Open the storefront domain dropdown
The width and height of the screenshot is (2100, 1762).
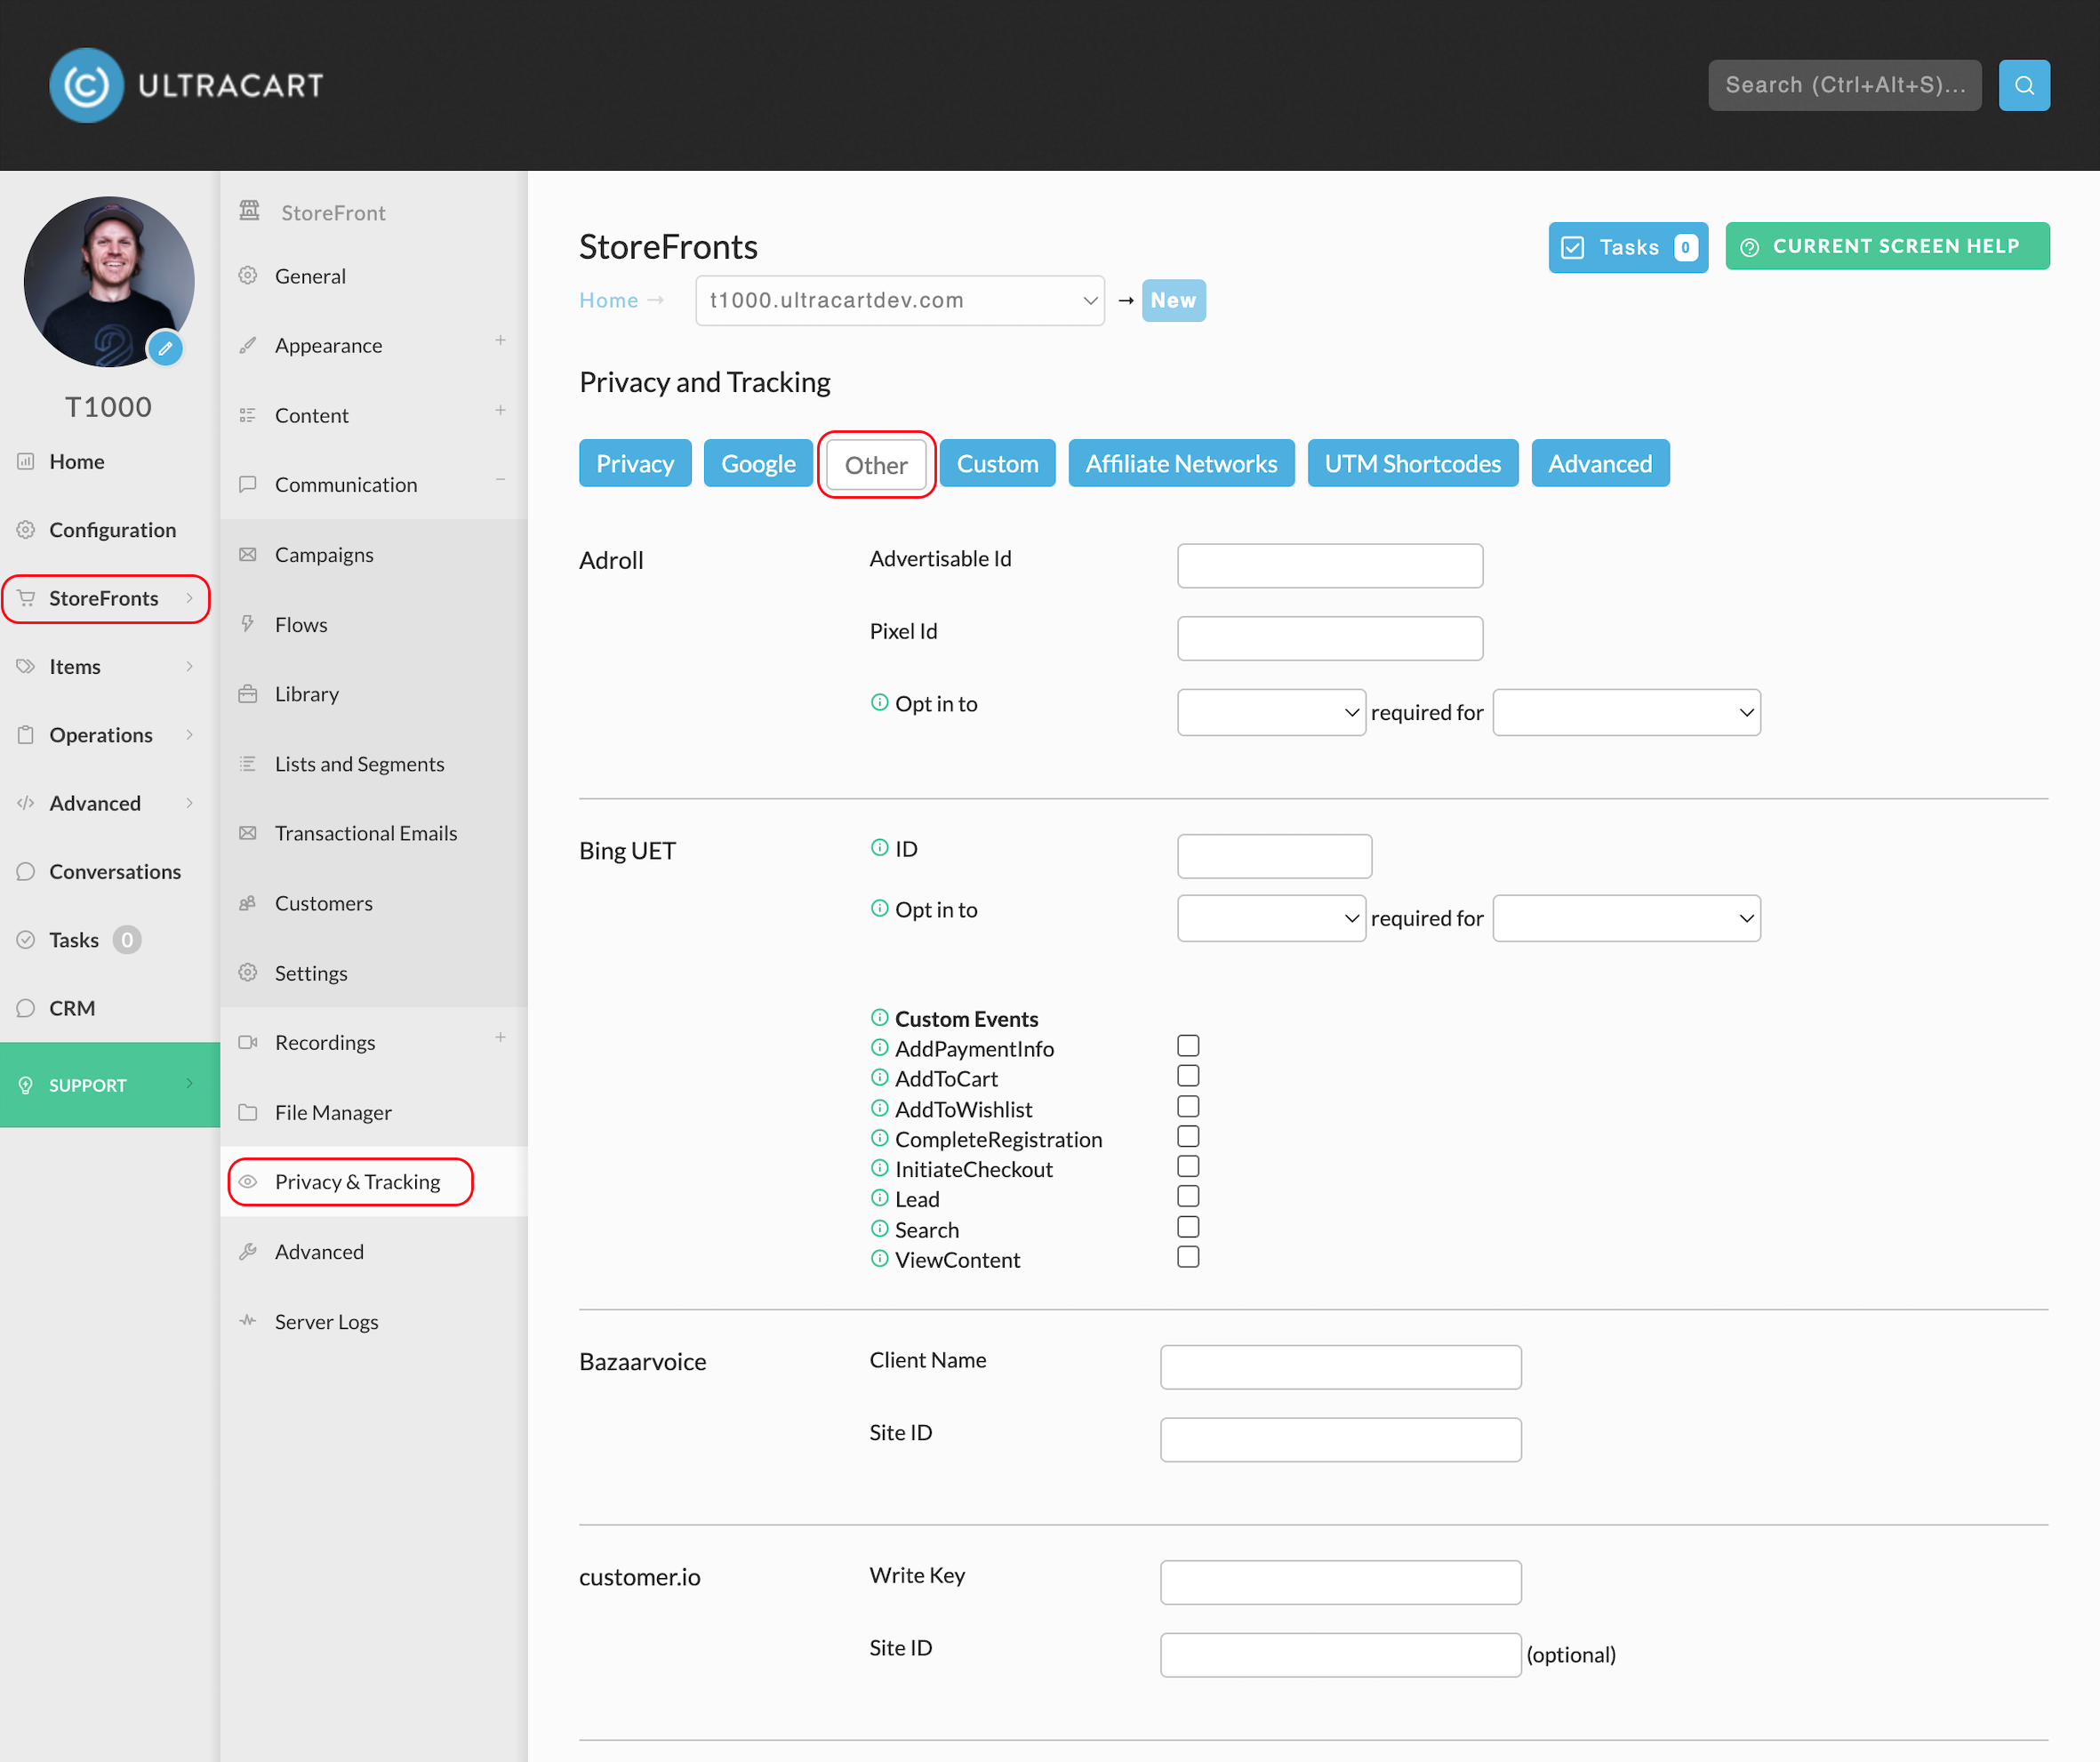click(x=900, y=300)
